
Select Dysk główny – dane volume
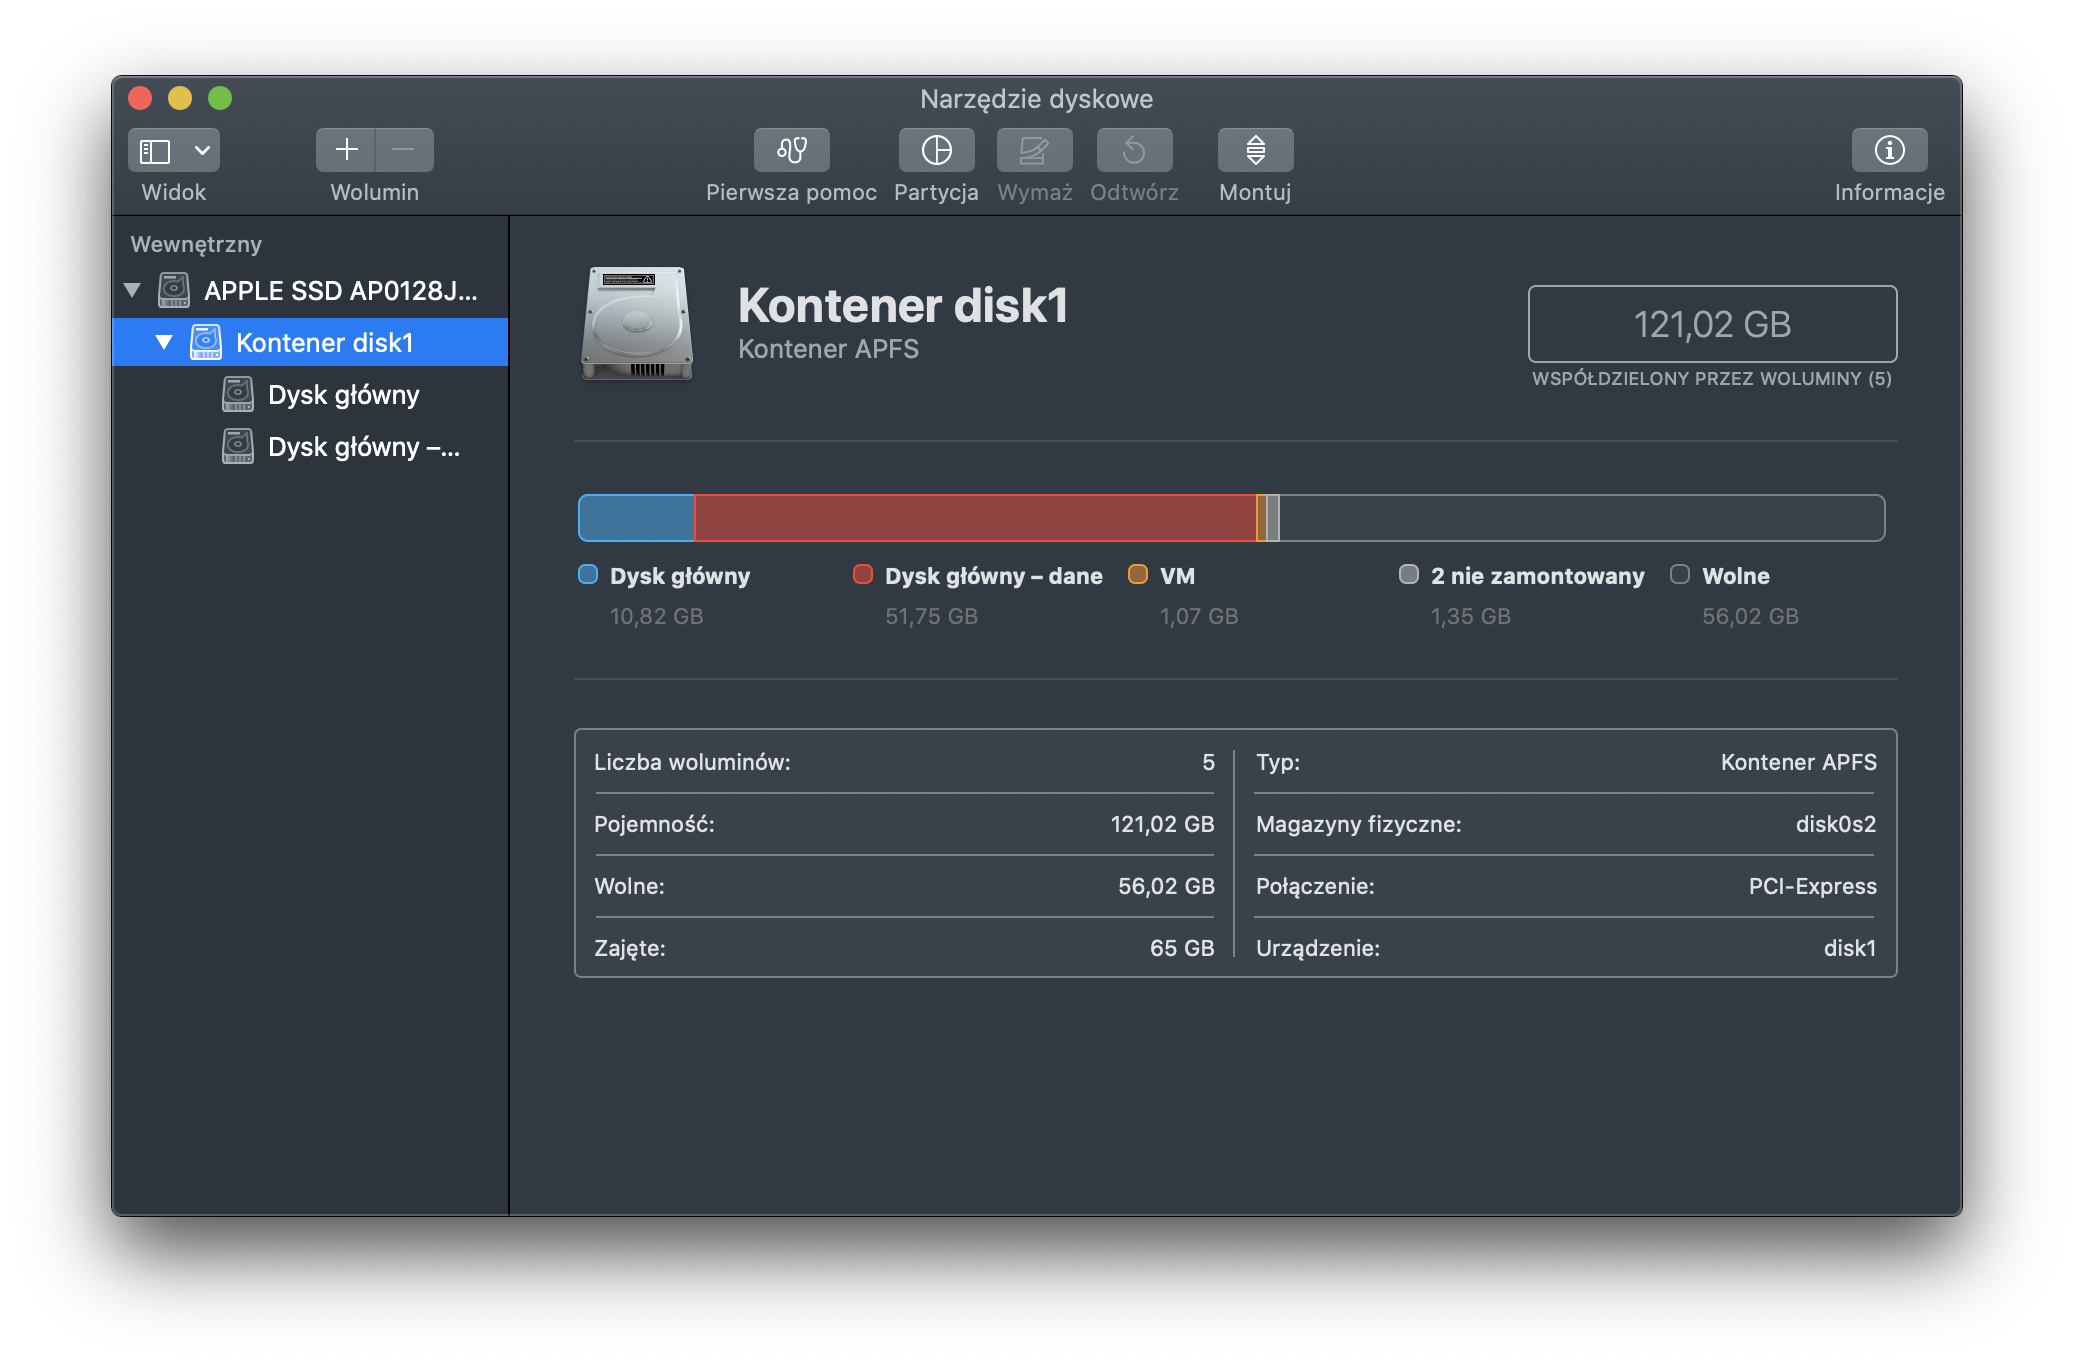click(x=361, y=446)
